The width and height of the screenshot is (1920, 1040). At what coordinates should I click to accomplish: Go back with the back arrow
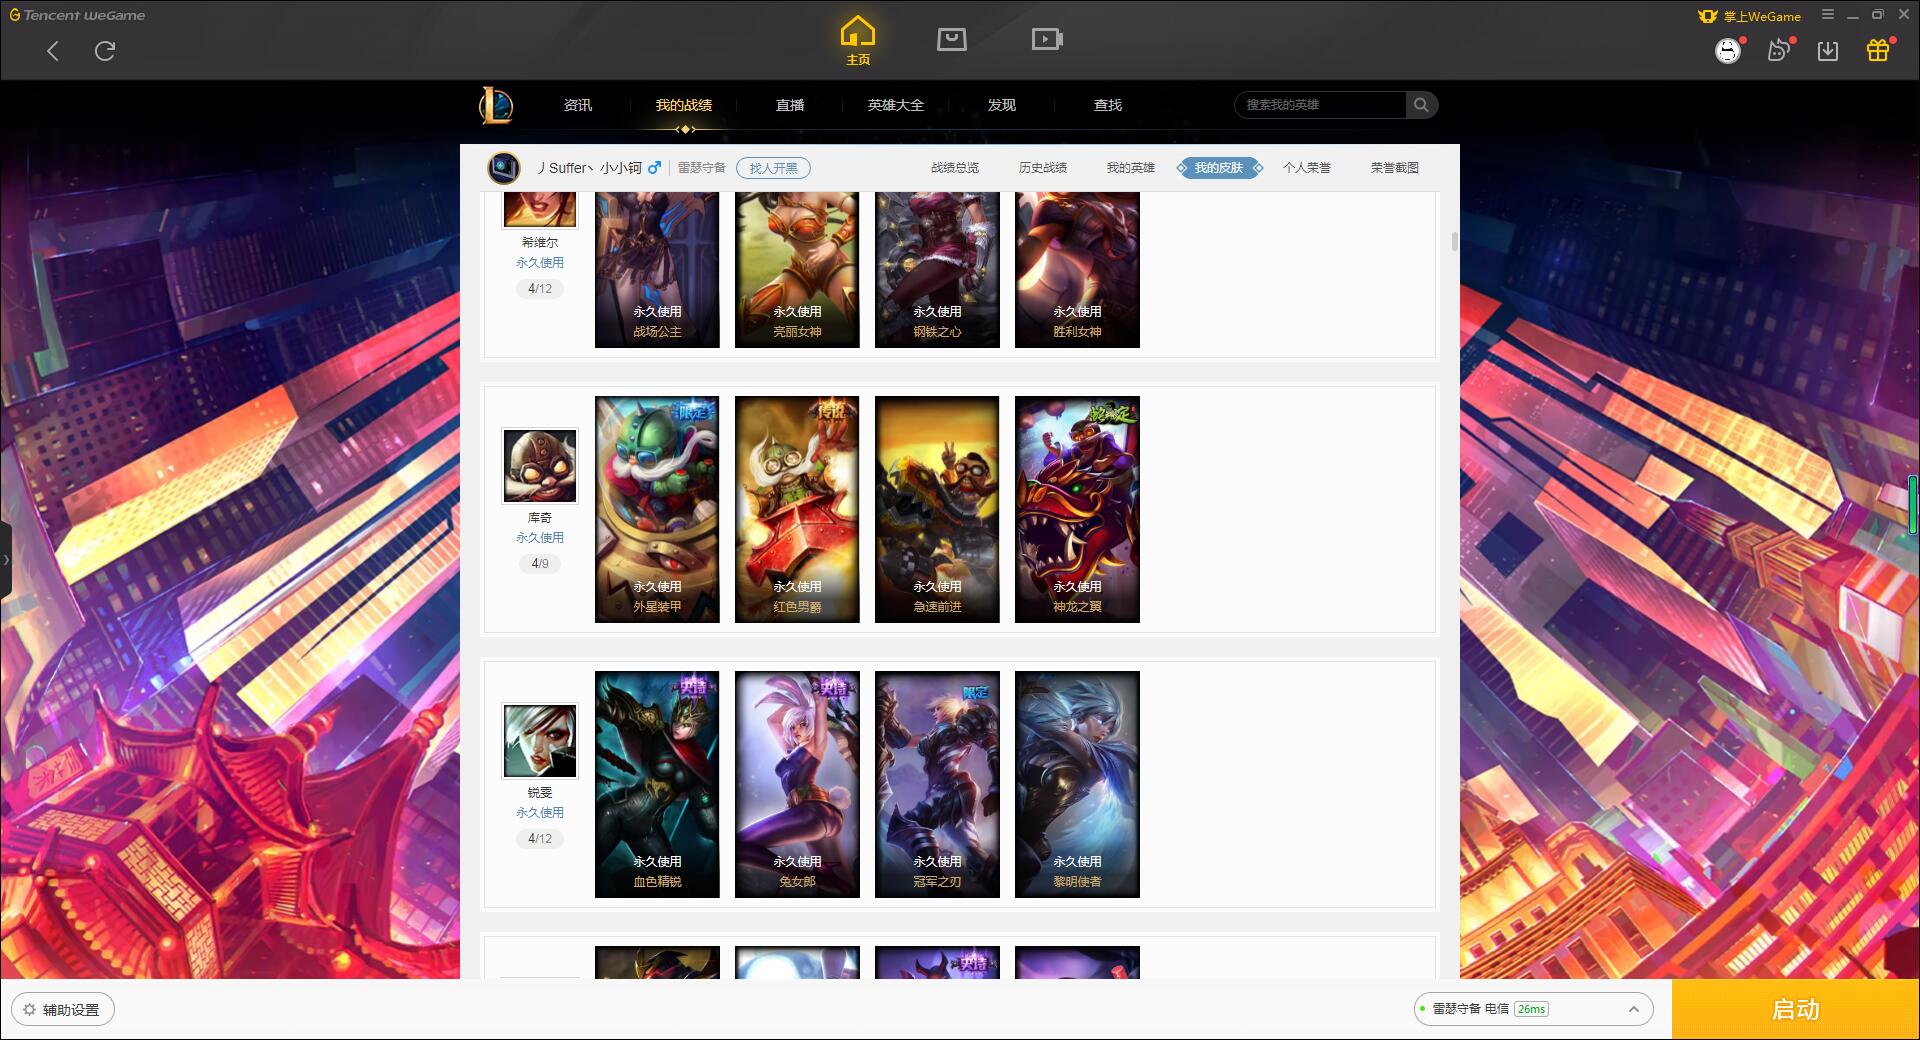pos(53,51)
